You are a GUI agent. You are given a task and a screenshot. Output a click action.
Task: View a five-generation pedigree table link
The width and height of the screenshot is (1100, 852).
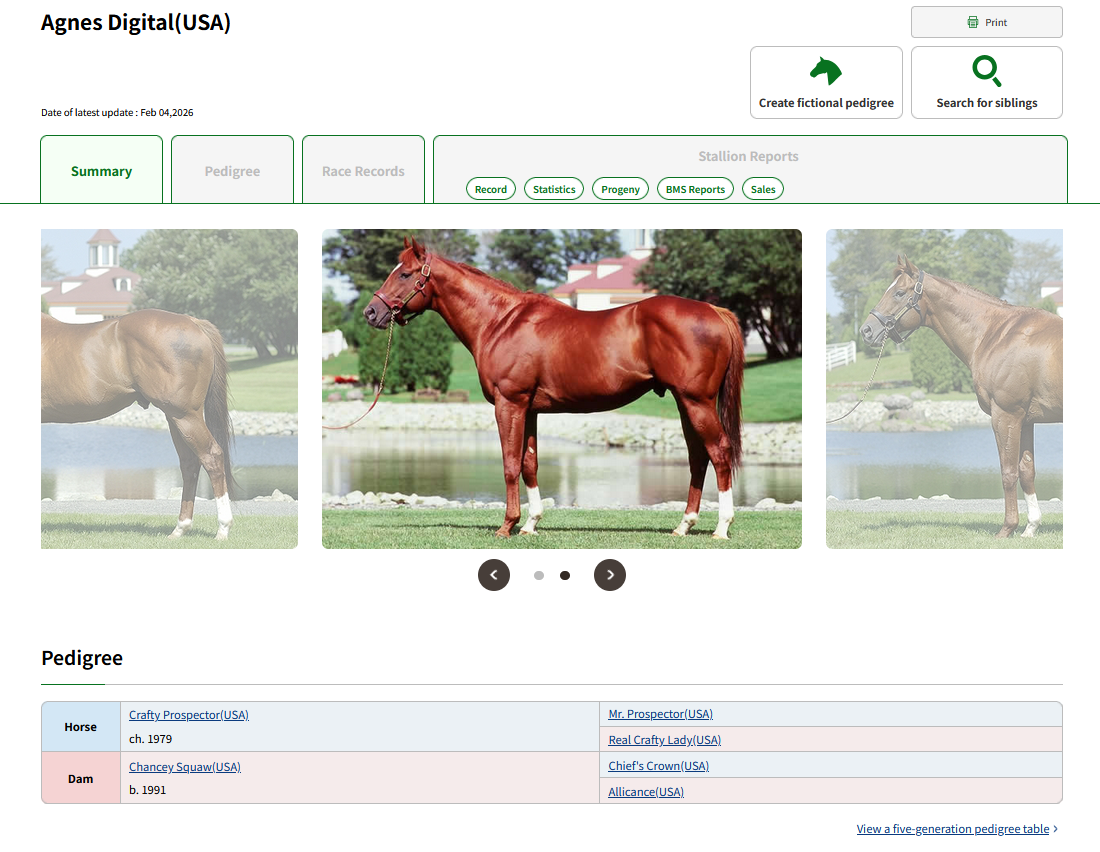[x=953, y=829]
